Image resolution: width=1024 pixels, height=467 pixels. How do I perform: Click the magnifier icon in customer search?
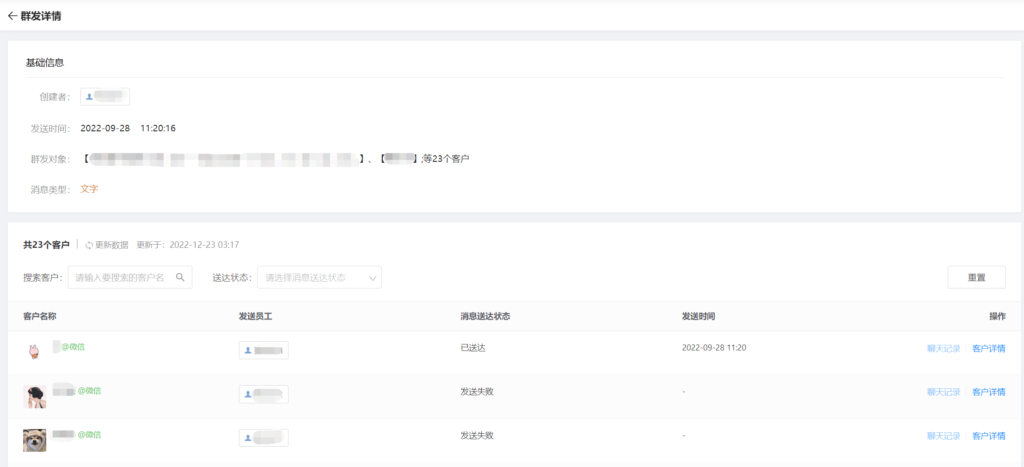181,278
